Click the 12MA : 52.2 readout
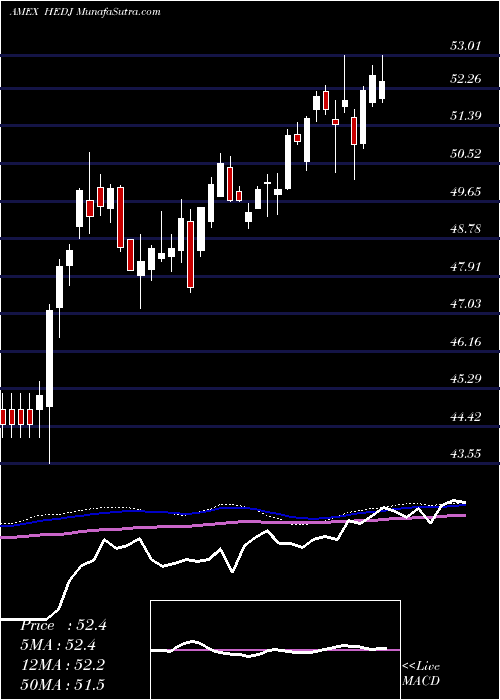This screenshot has height=700, width=500. (x=62, y=665)
